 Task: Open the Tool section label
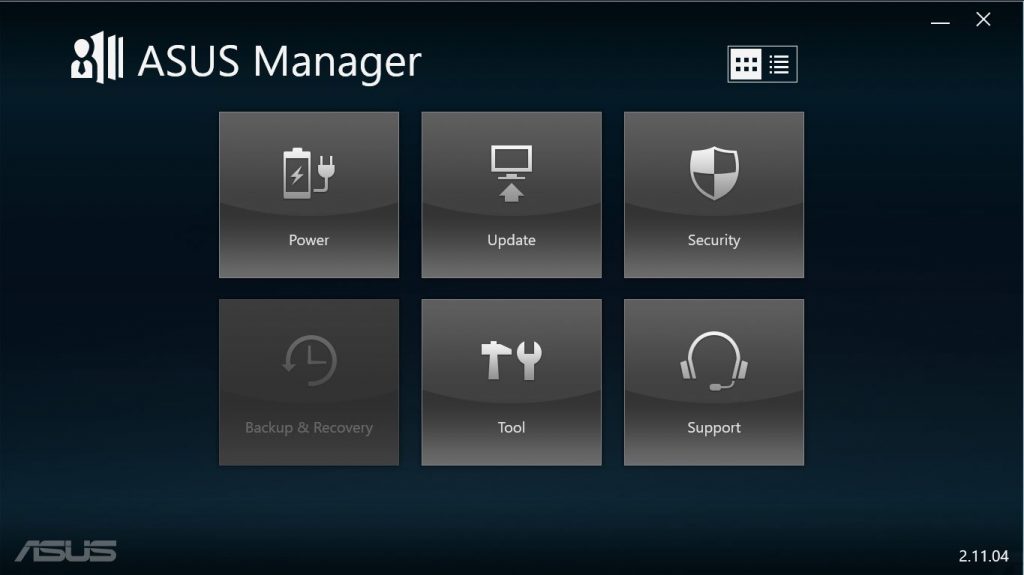pos(511,428)
